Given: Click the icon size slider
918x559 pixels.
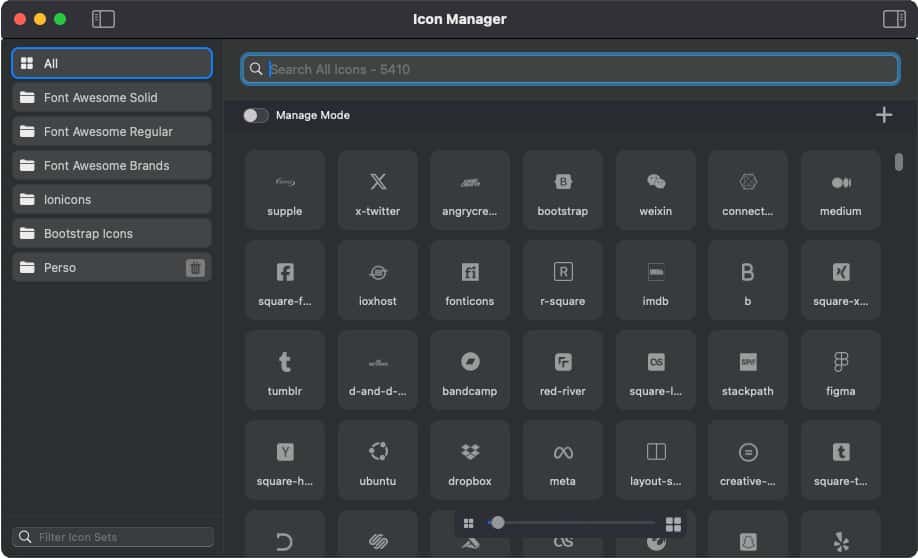Looking at the screenshot, I should (x=570, y=523).
